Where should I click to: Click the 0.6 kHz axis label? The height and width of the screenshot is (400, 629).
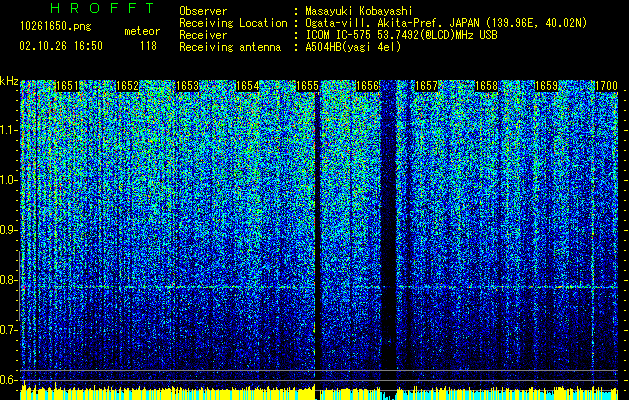9,380
